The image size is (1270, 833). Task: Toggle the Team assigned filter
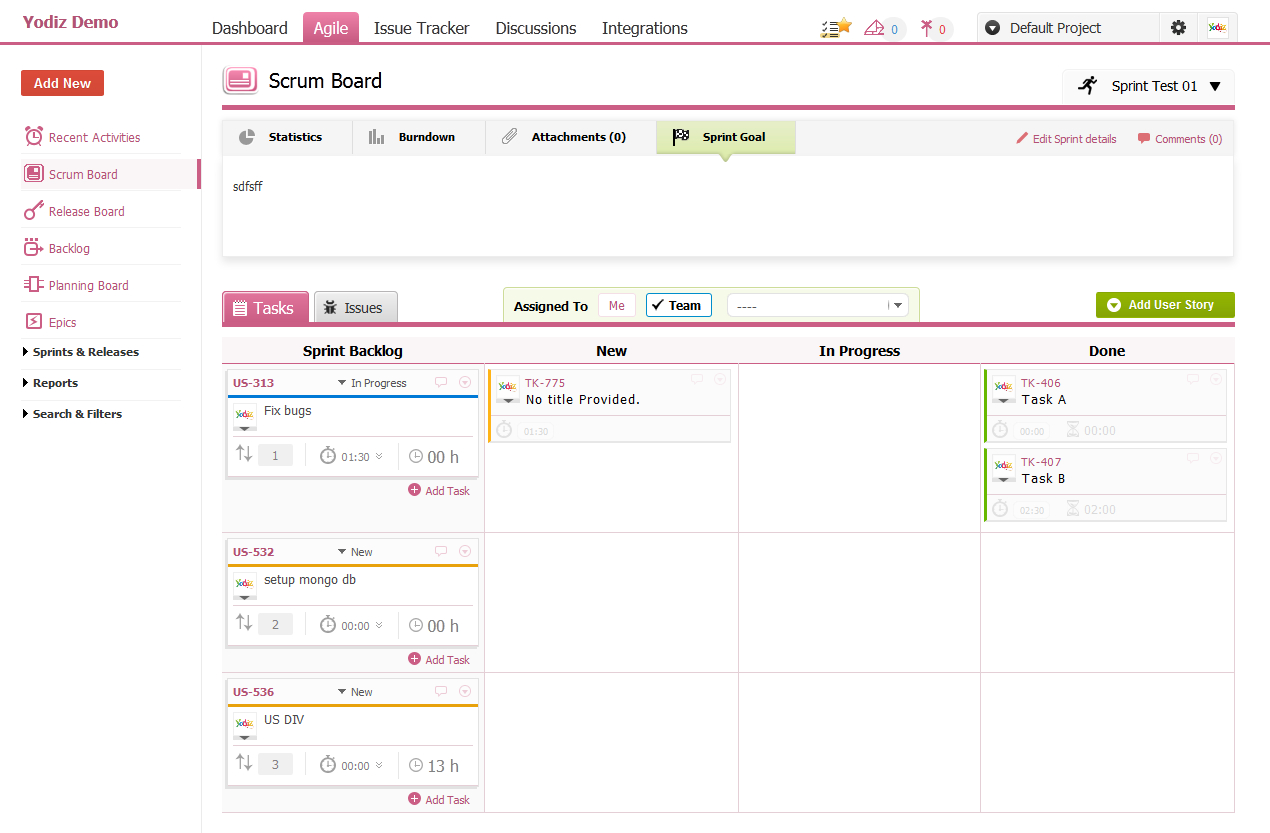coord(678,305)
